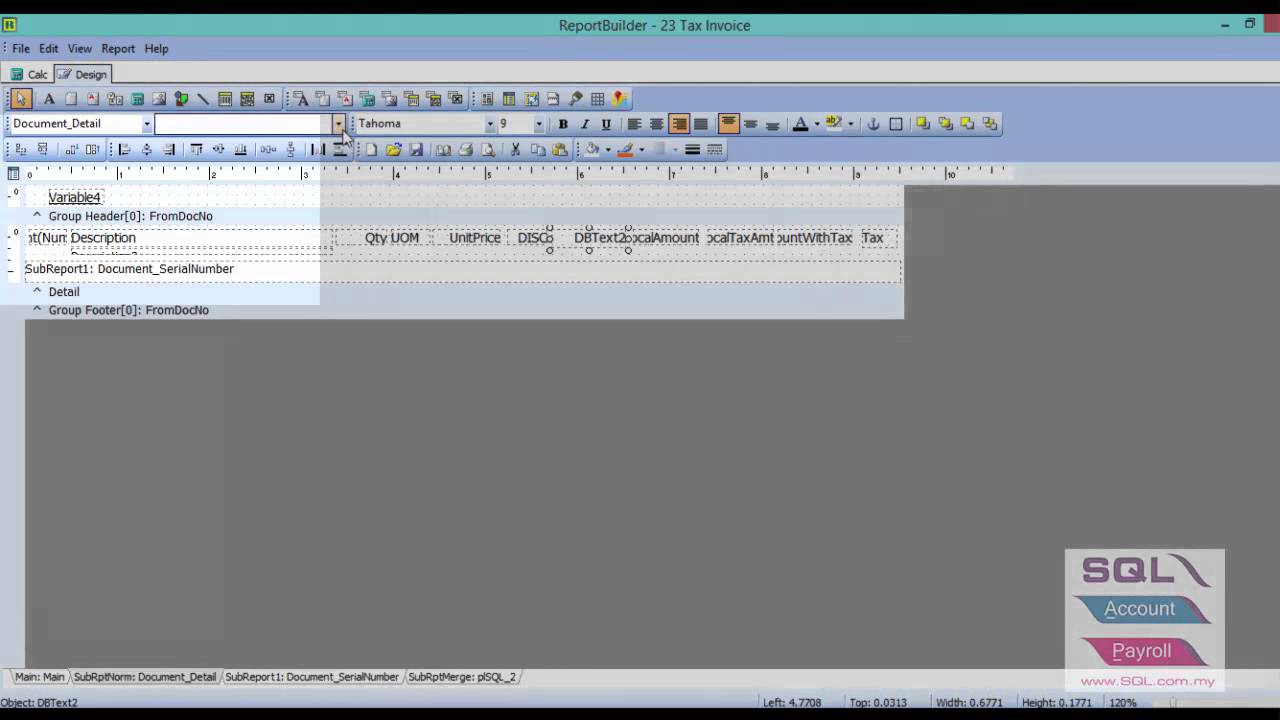Viewport: 1280px width, 720px height.
Task: Select the DBMemo data component tool
Action: coord(323,99)
